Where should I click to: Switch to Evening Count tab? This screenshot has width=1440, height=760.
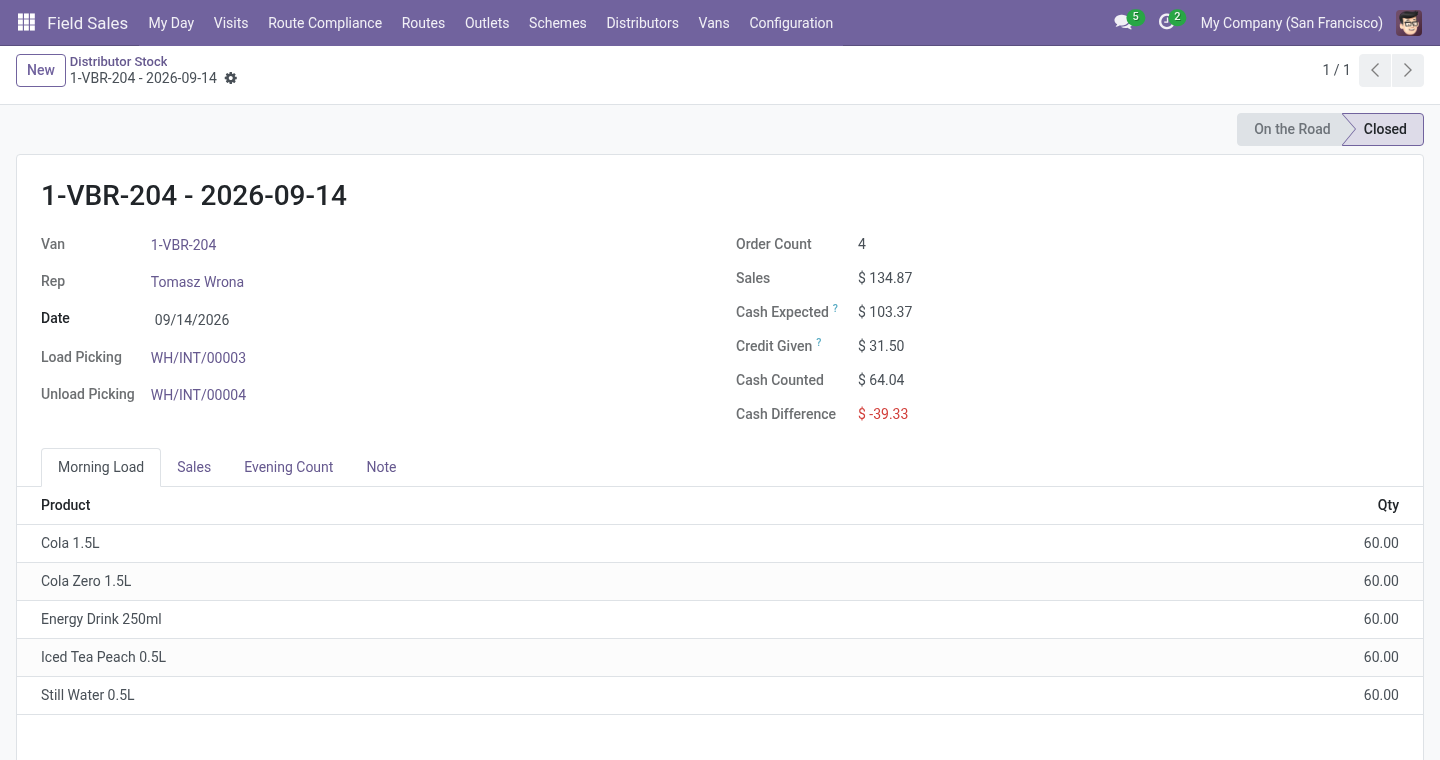288,467
